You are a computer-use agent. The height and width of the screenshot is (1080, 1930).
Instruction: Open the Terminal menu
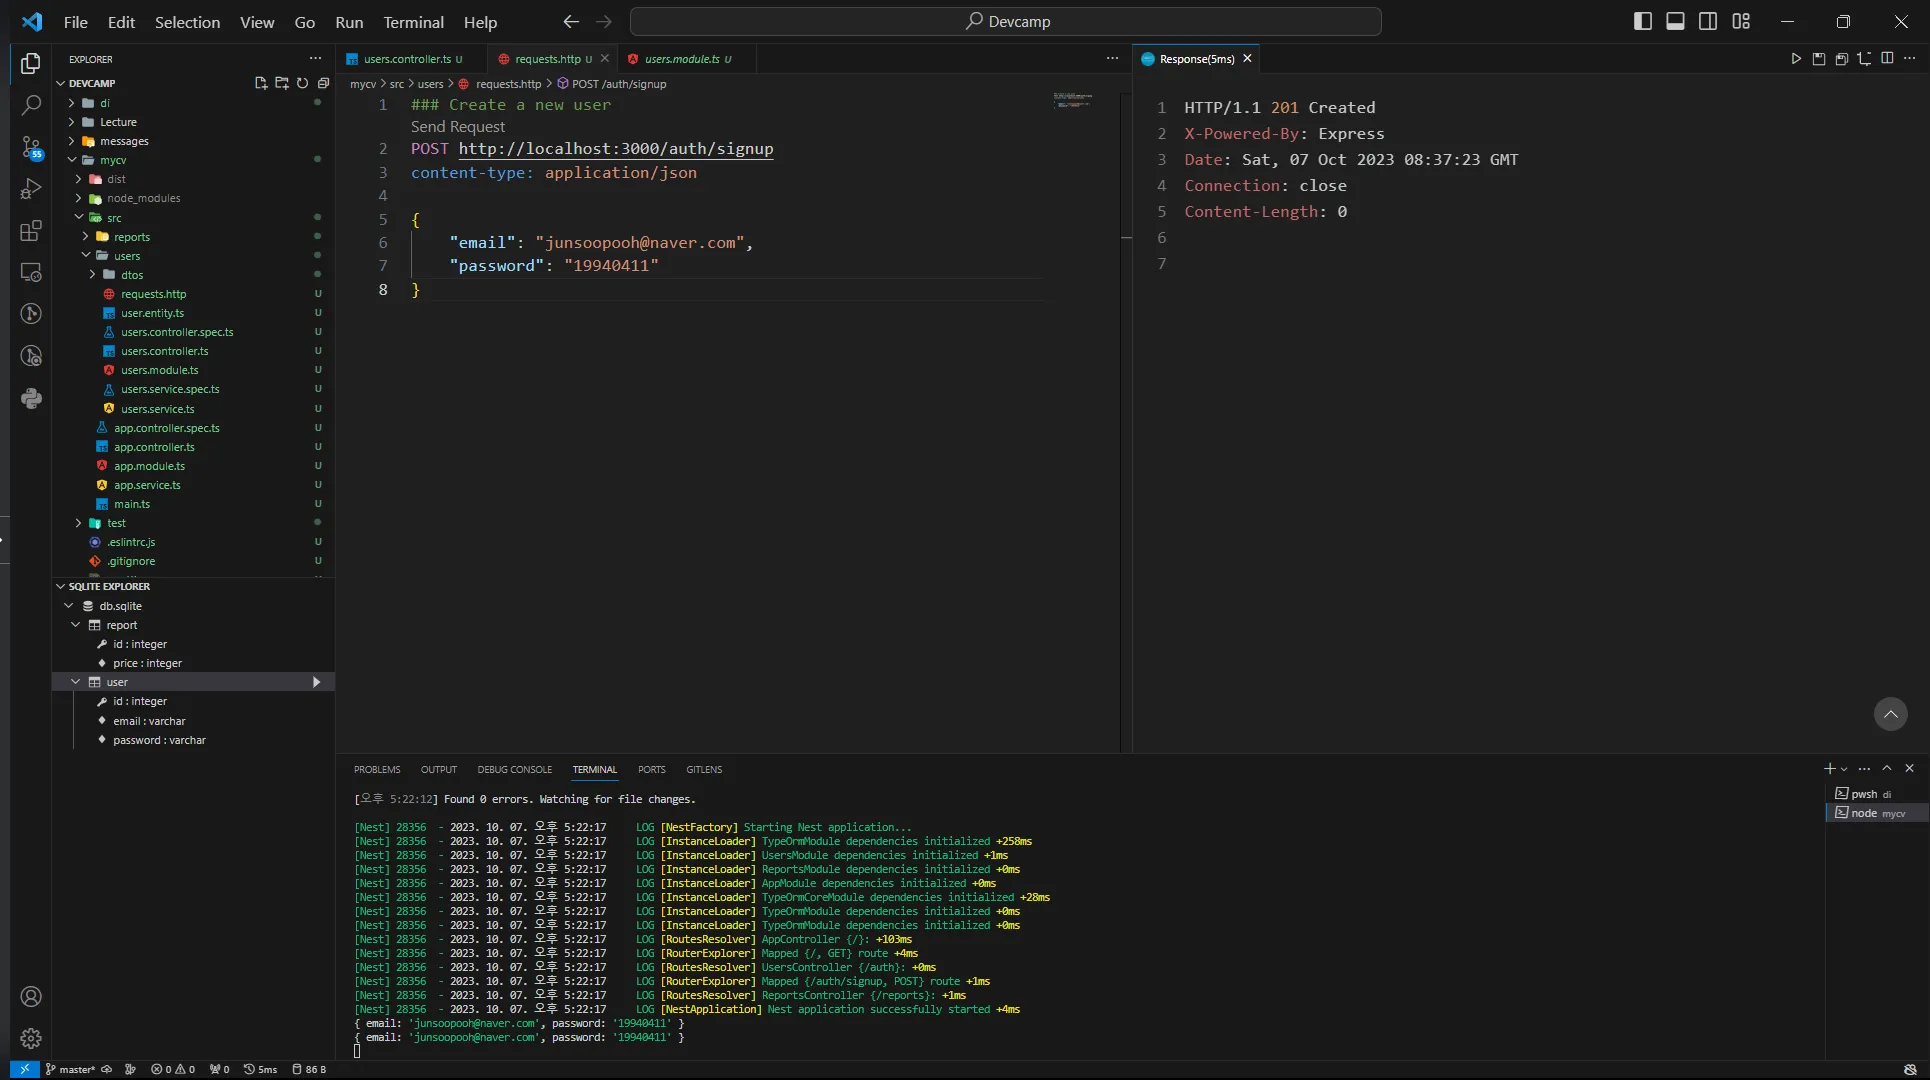coord(413,22)
